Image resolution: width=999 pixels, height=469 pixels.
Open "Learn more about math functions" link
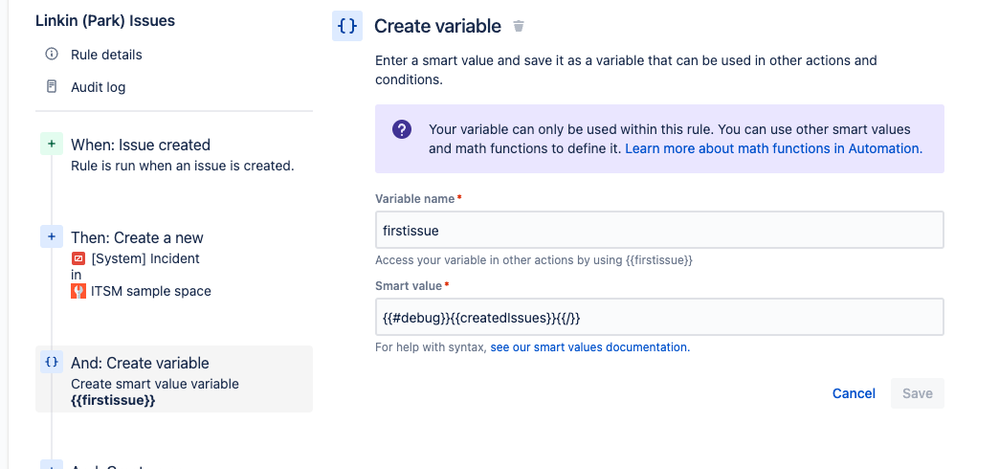pos(773,148)
